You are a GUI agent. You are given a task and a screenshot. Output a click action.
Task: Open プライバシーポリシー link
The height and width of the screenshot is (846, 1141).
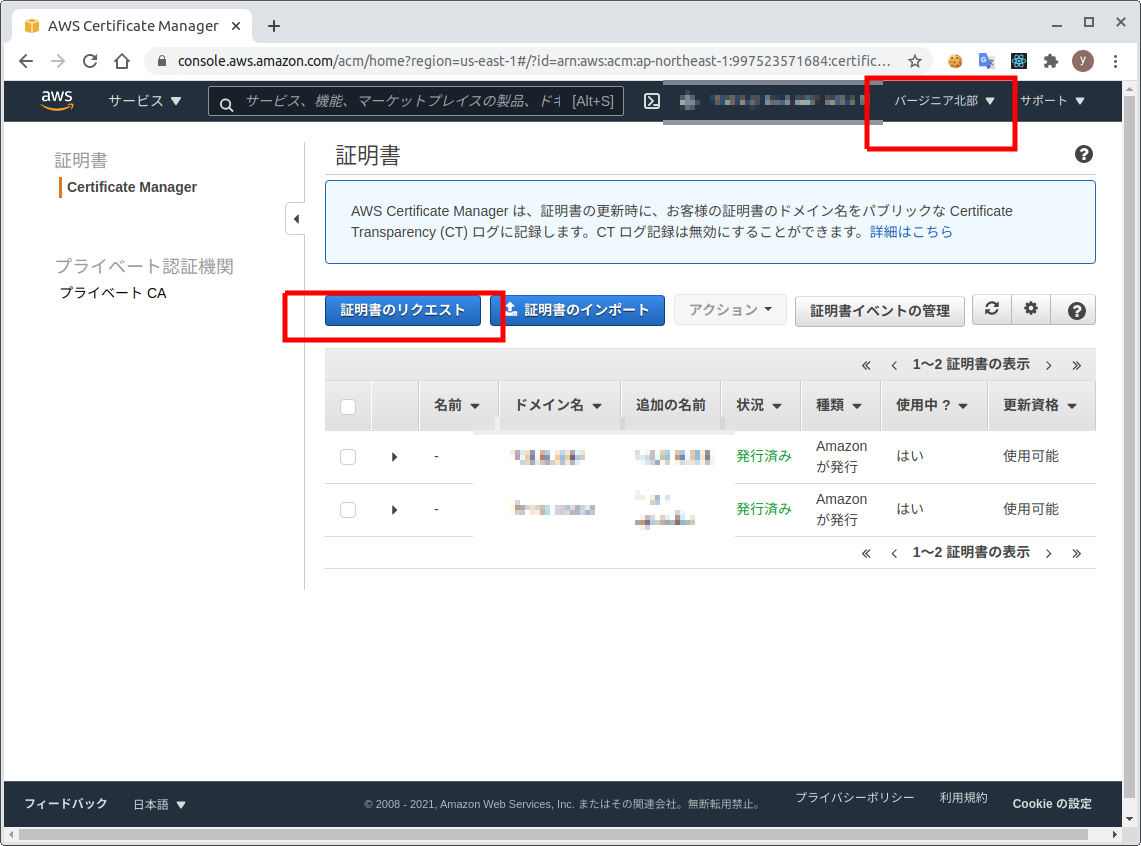tap(854, 797)
